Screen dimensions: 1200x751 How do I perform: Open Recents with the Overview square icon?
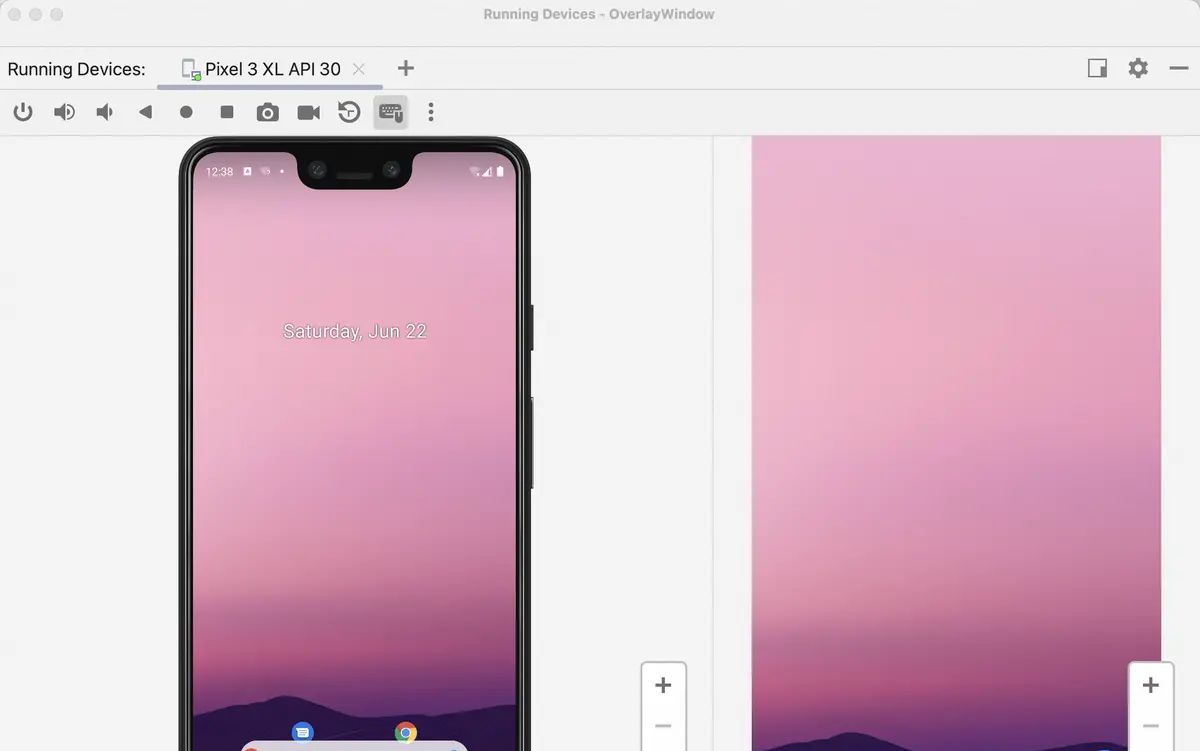pos(226,112)
